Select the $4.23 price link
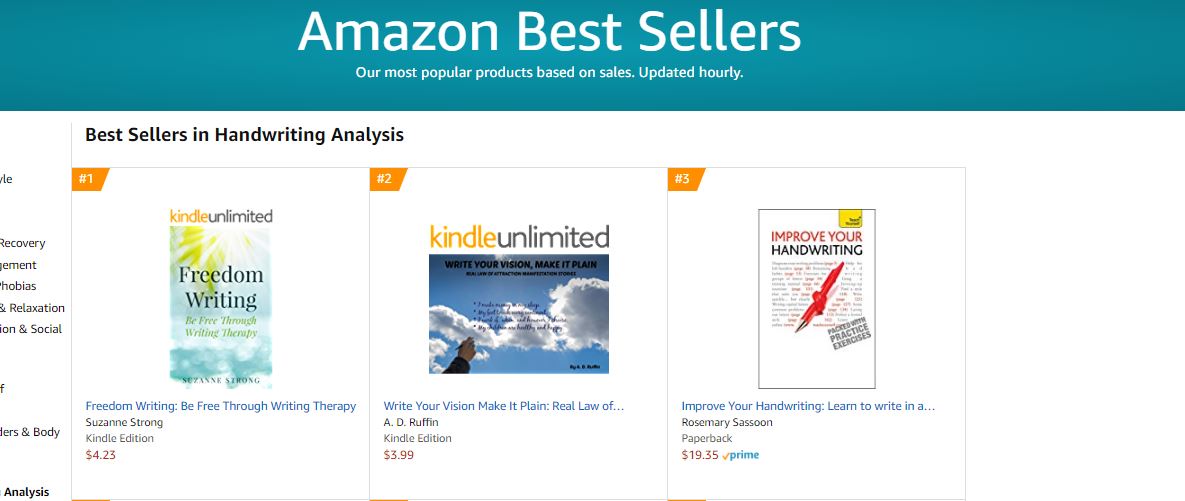The height and width of the screenshot is (501, 1185). point(101,455)
